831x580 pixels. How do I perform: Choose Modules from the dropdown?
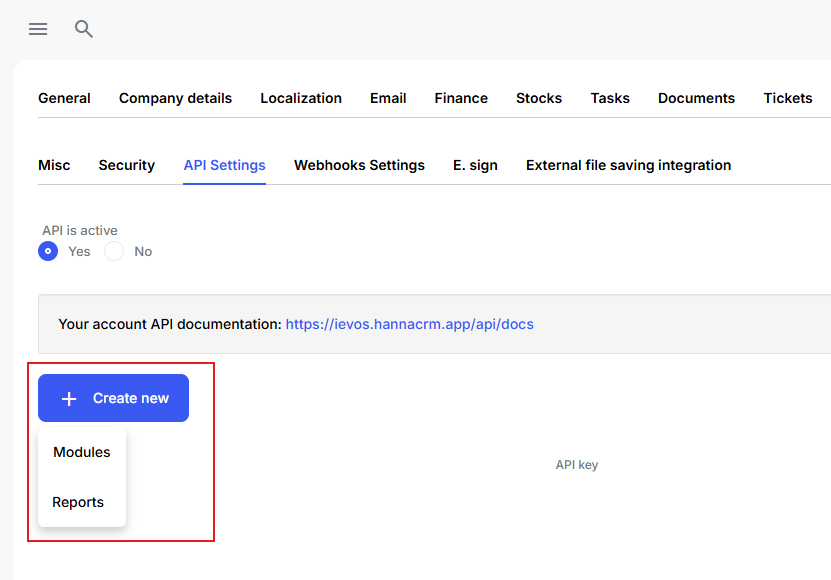point(82,452)
